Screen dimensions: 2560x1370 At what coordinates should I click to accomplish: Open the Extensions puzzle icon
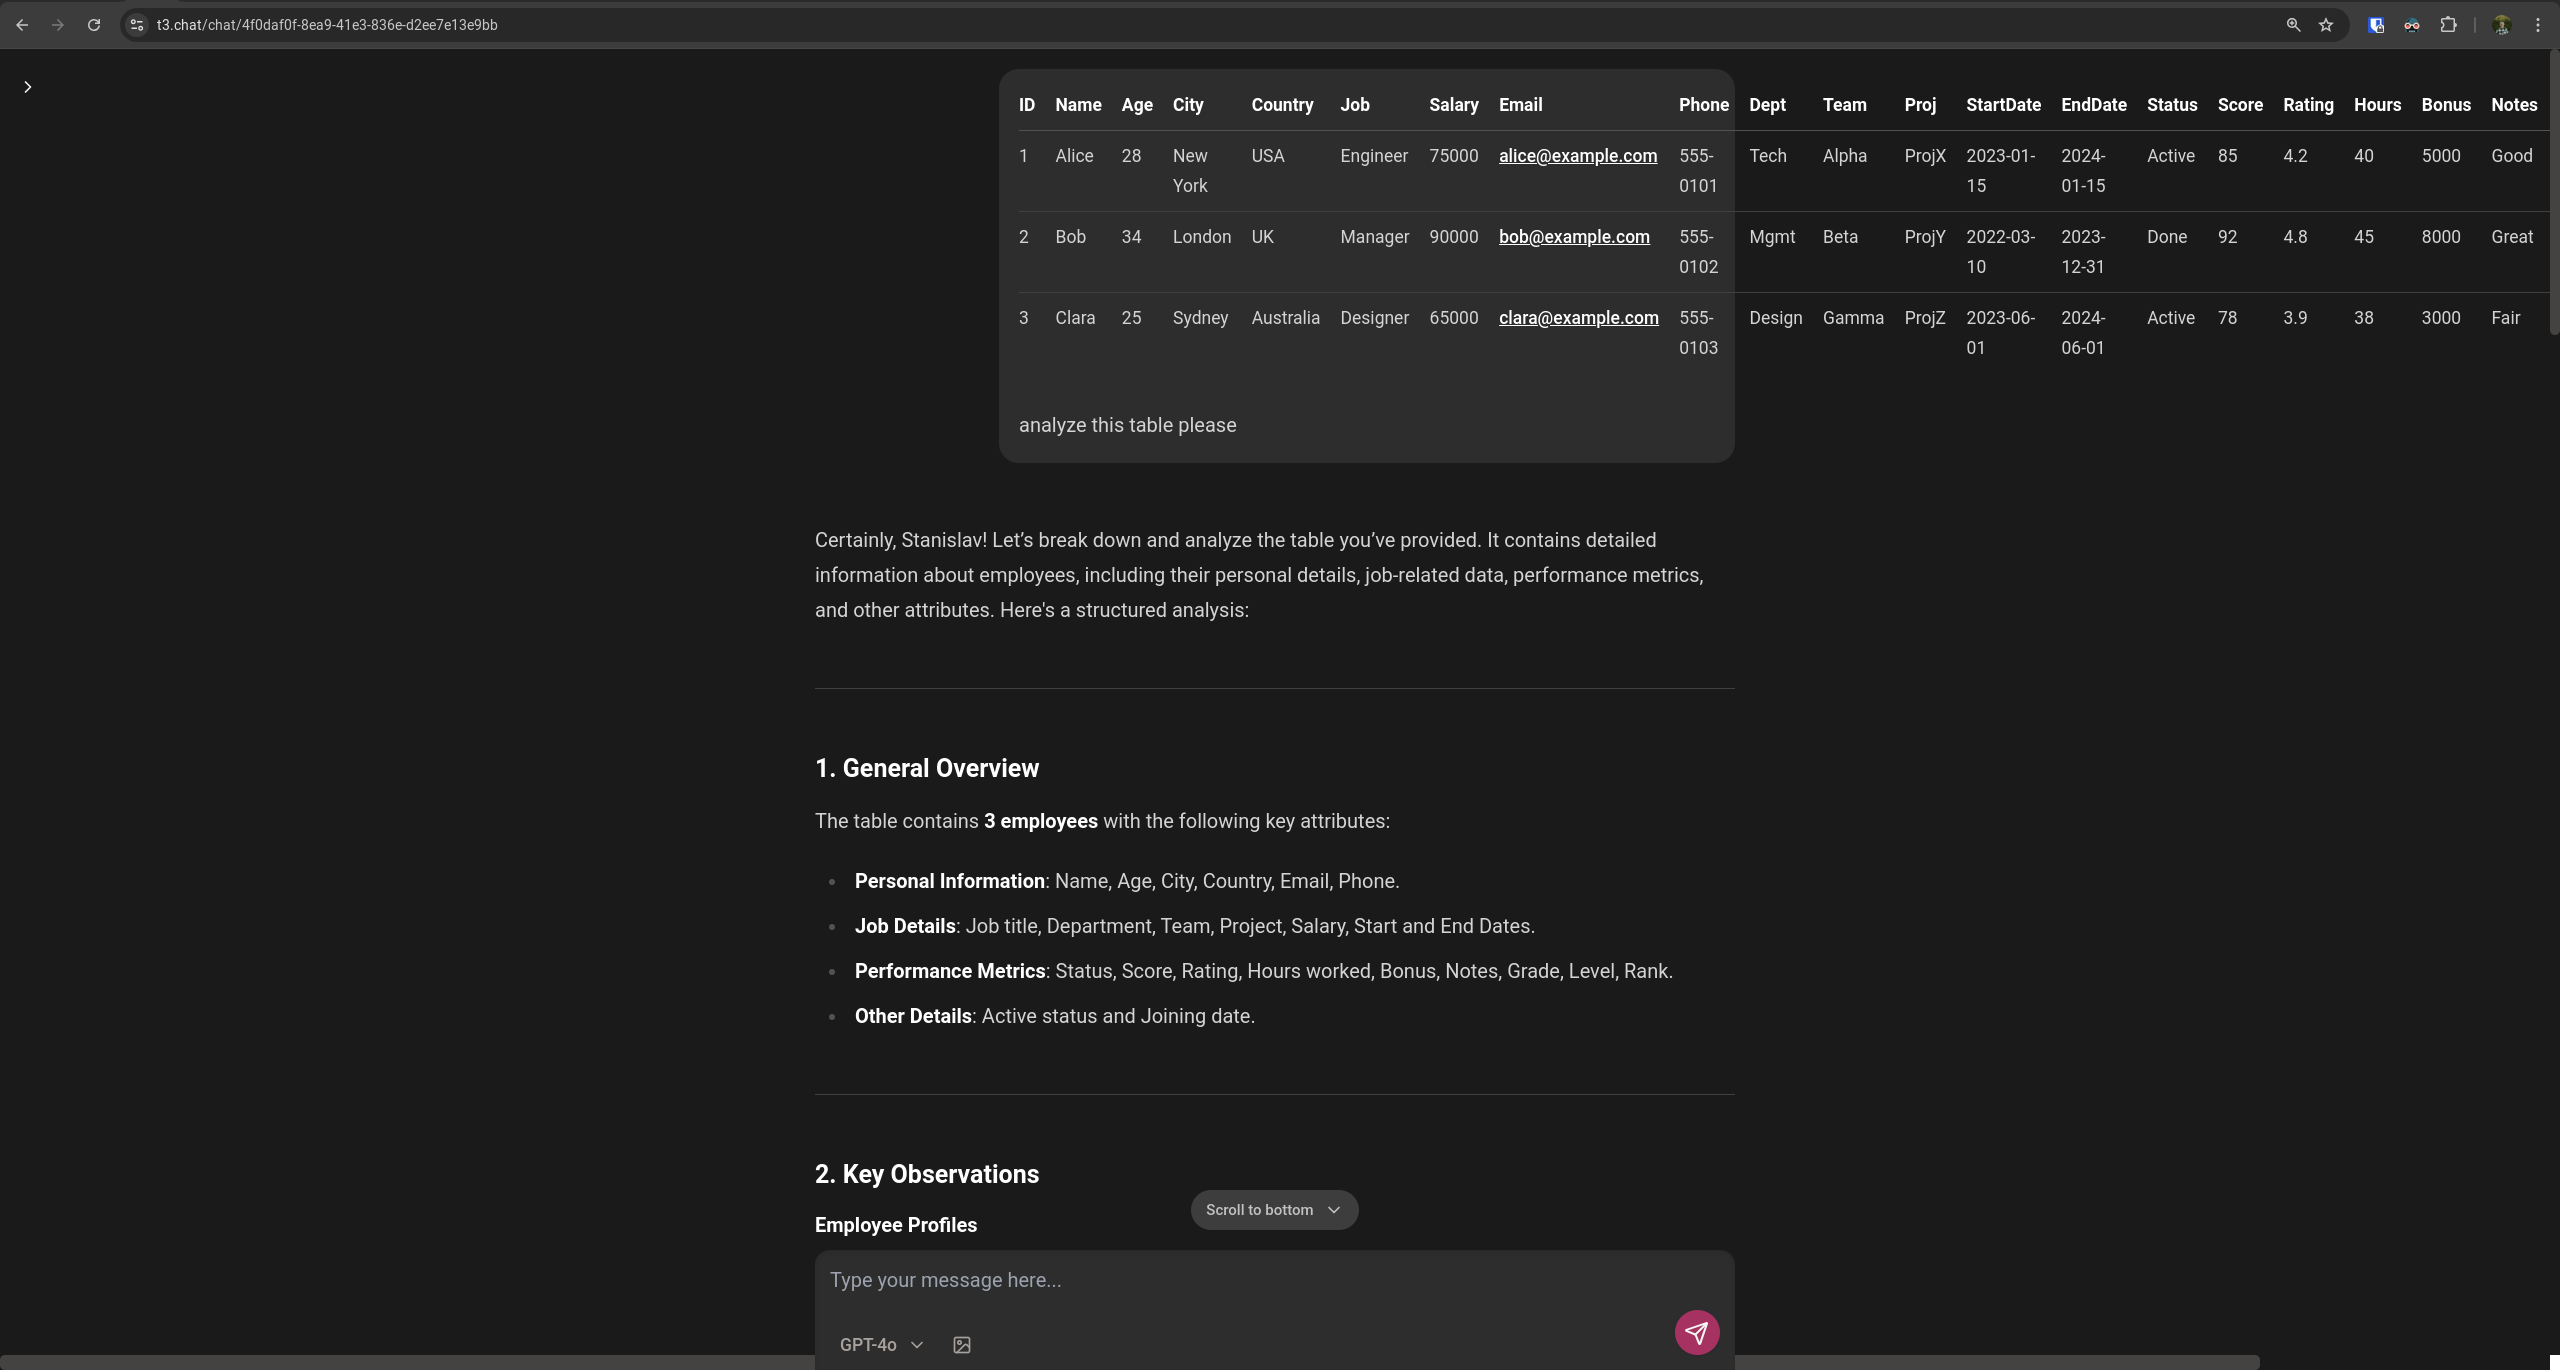click(2448, 25)
